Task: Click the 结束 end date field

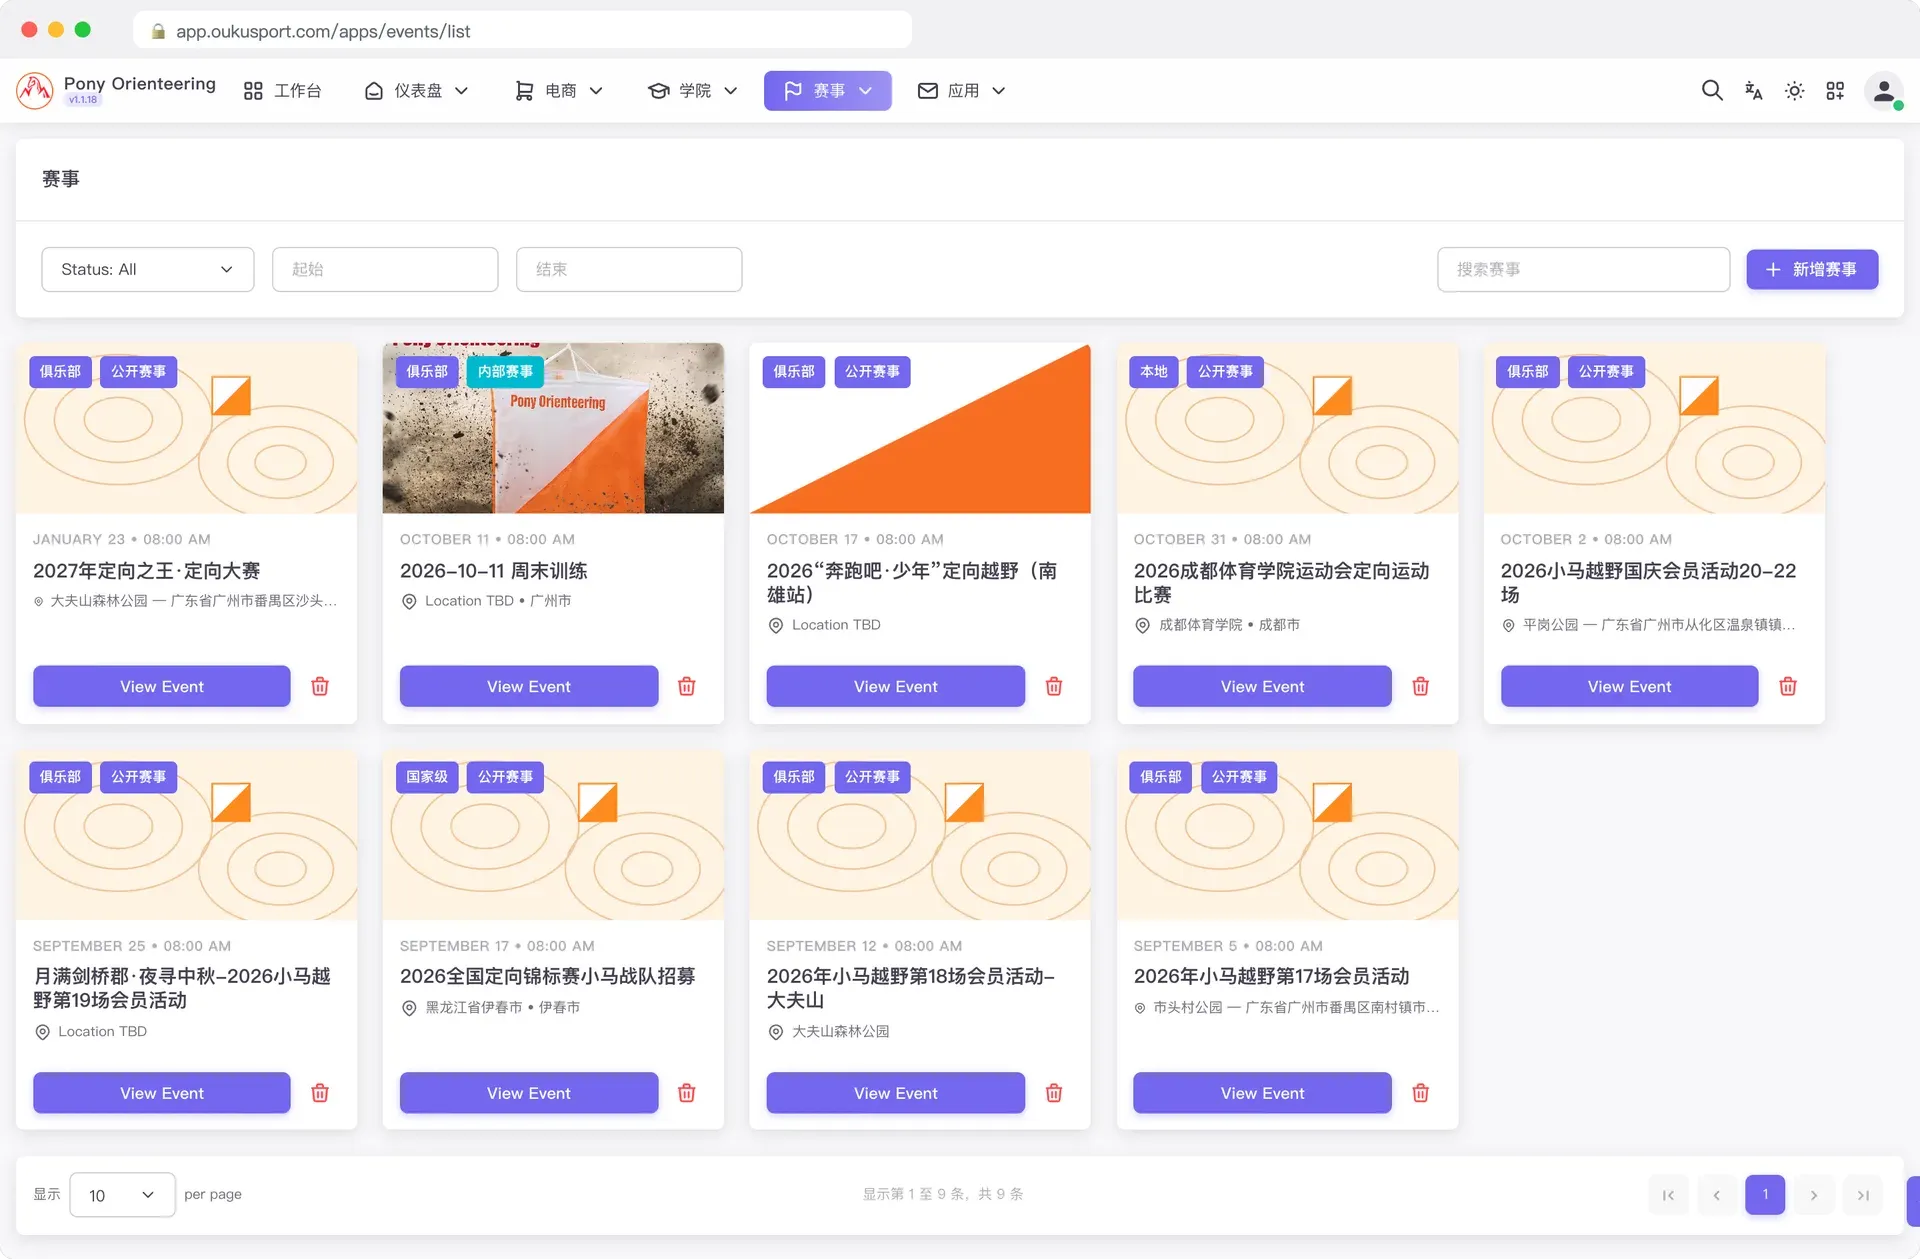Action: point(629,269)
